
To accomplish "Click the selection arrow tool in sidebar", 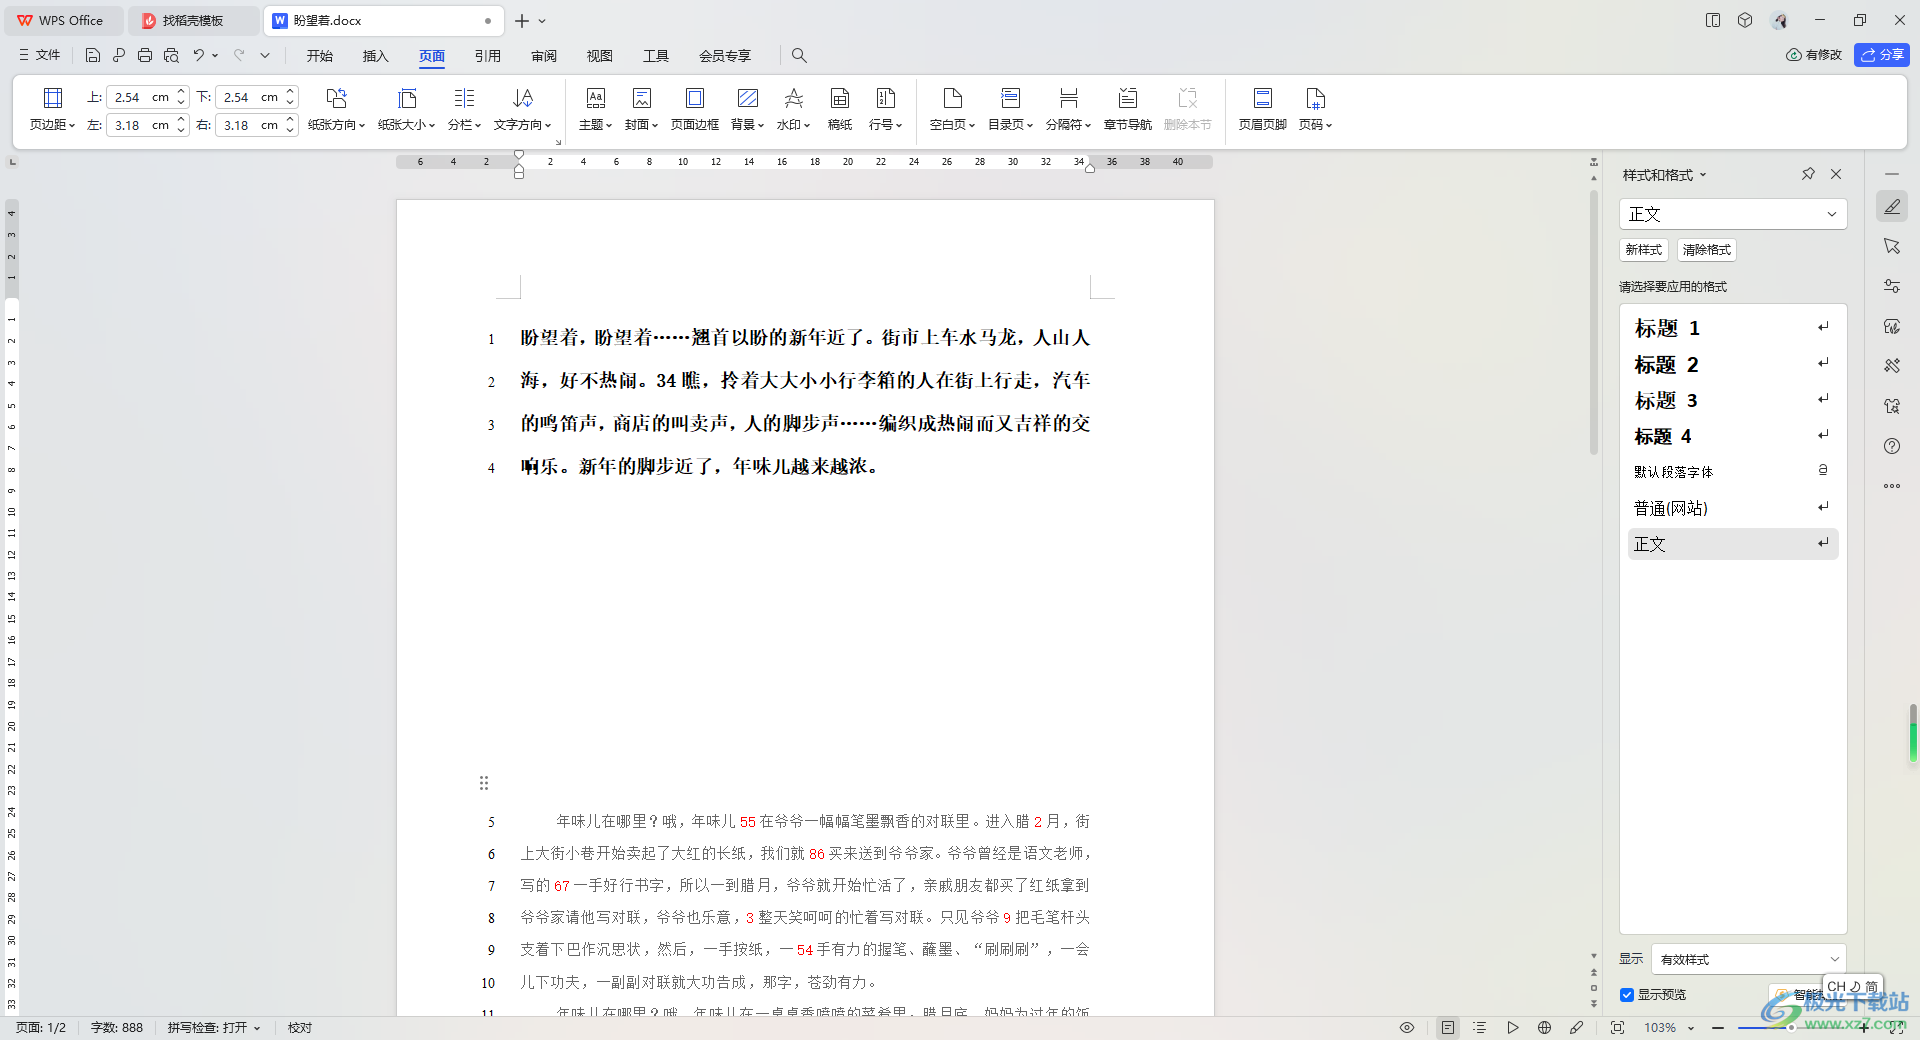I will click(x=1891, y=246).
